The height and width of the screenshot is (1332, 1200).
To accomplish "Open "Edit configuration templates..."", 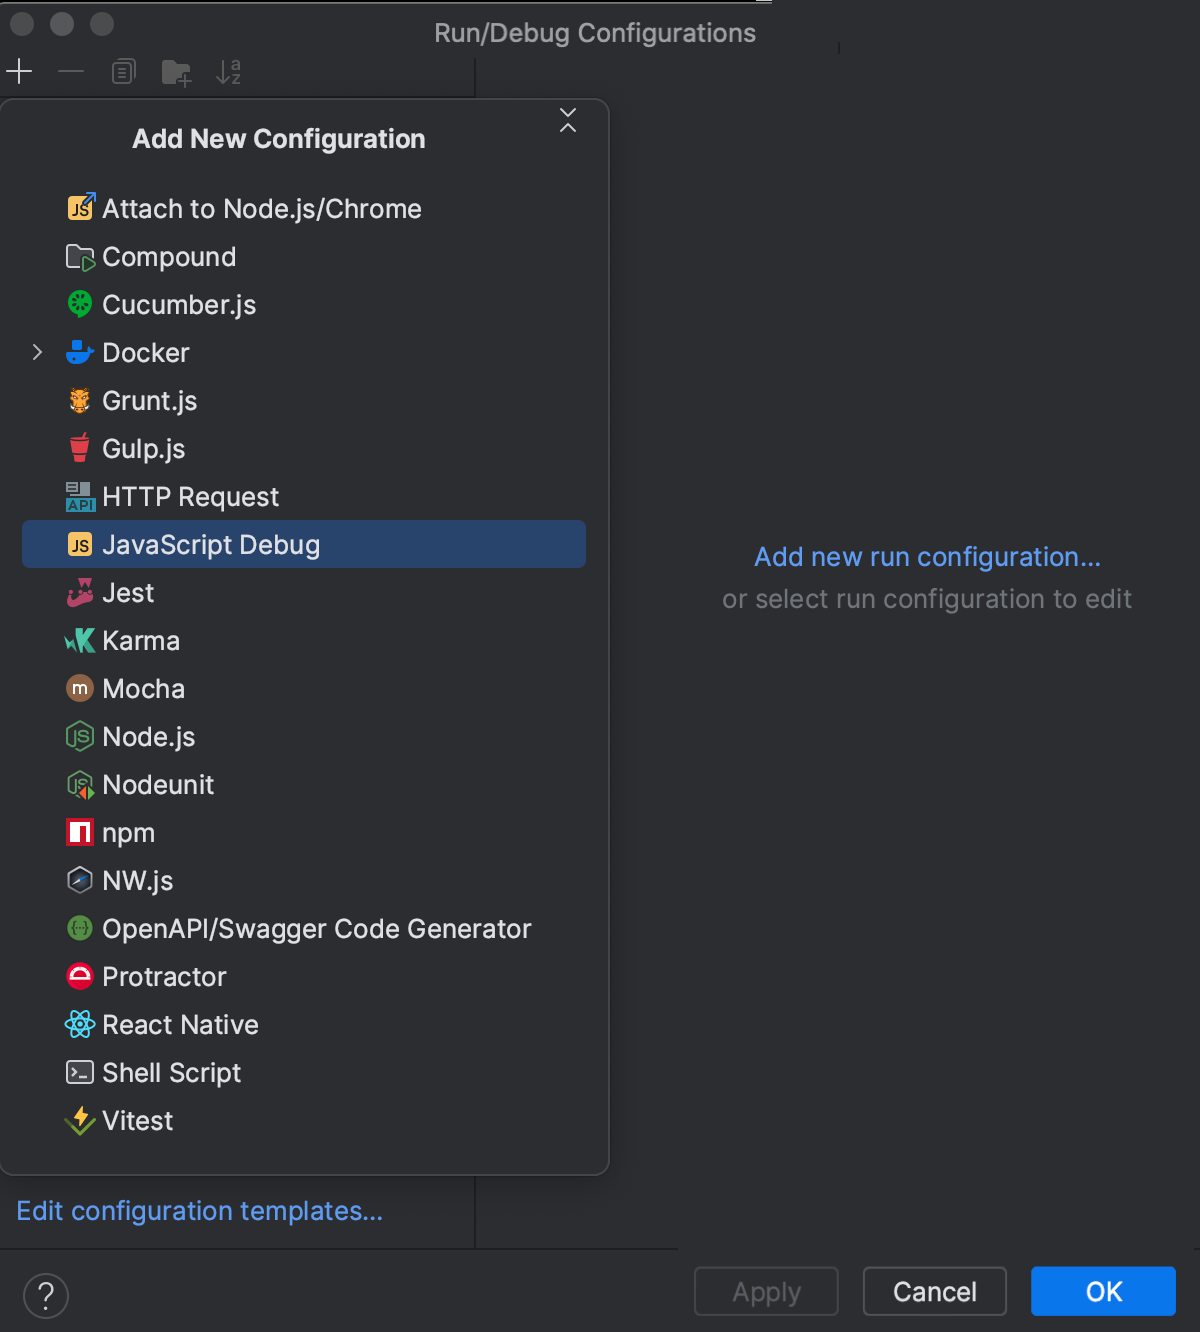I will pyautogui.click(x=199, y=1210).
